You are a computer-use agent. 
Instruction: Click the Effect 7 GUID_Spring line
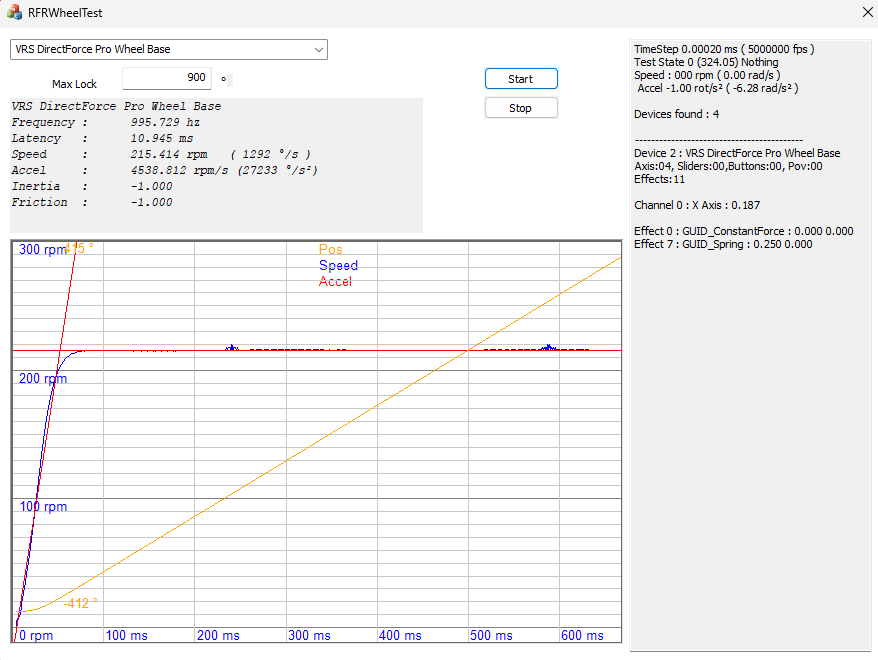723,244
